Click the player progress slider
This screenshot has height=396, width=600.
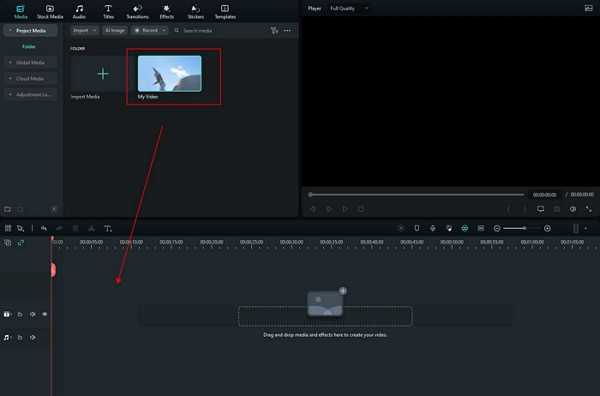click(416, 194)
